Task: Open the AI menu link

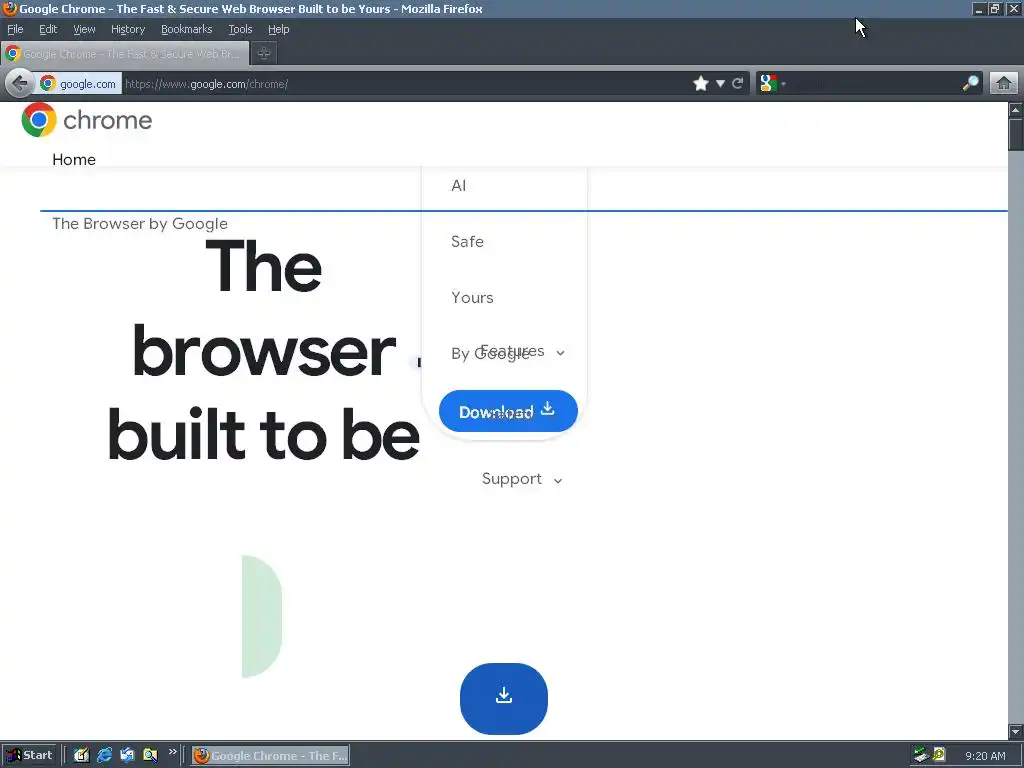Action: coord(459,185)
